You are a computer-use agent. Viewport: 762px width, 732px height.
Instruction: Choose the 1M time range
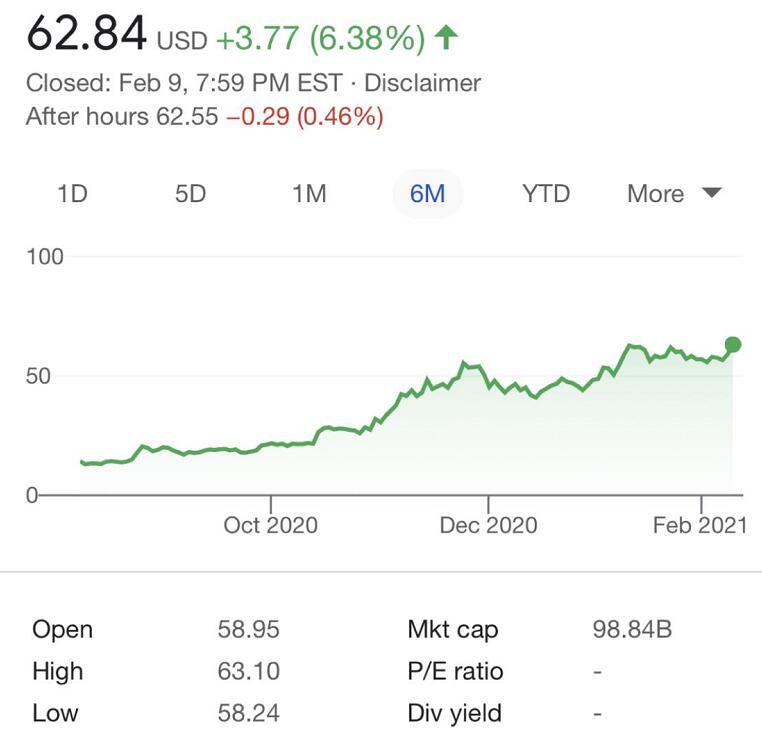click(309, 193)
